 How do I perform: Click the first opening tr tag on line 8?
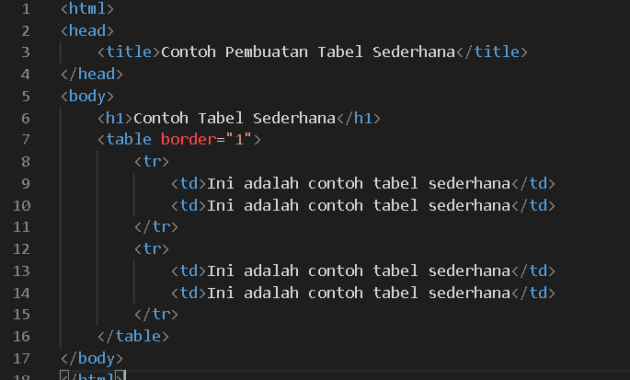point(151,161)
